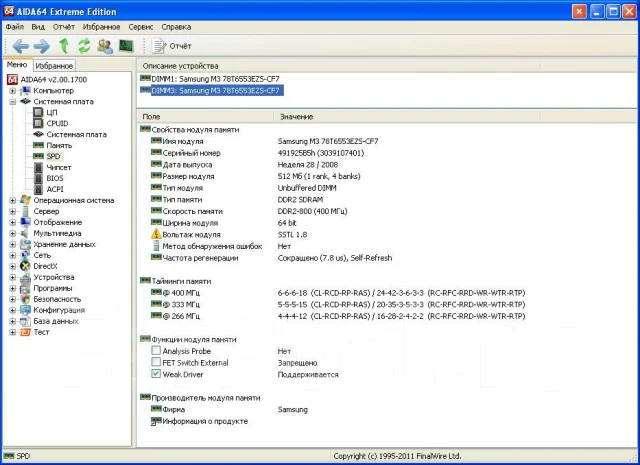Screen dimensions: 640x465
Task: Select the Частота регенерации row
Action: click(271, 258)
